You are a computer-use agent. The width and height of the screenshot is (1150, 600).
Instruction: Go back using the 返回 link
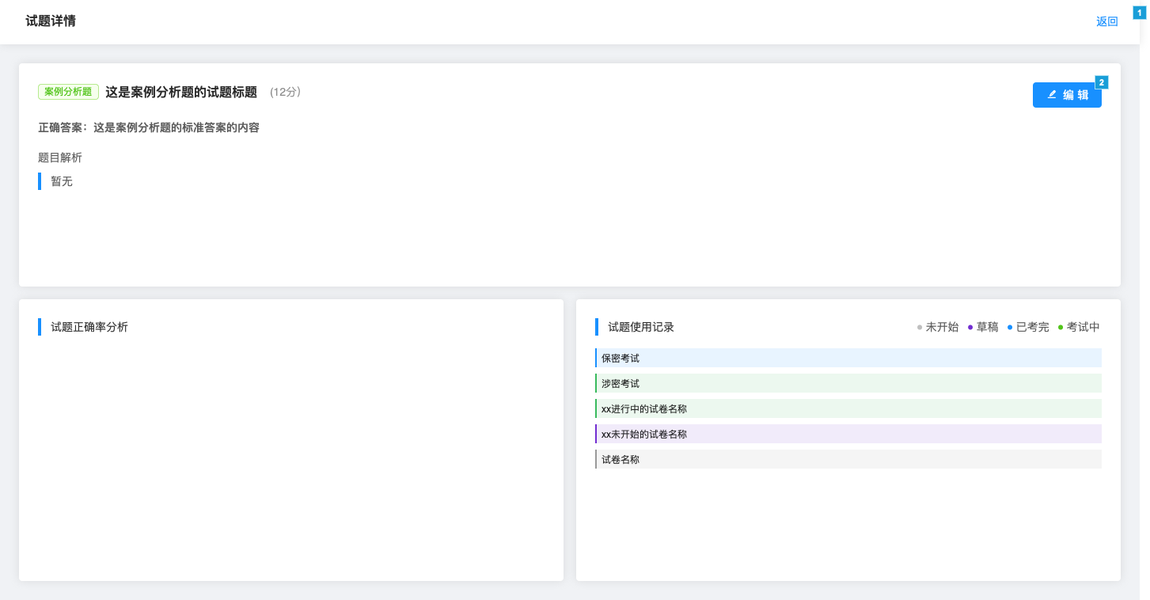(1106, 21)
